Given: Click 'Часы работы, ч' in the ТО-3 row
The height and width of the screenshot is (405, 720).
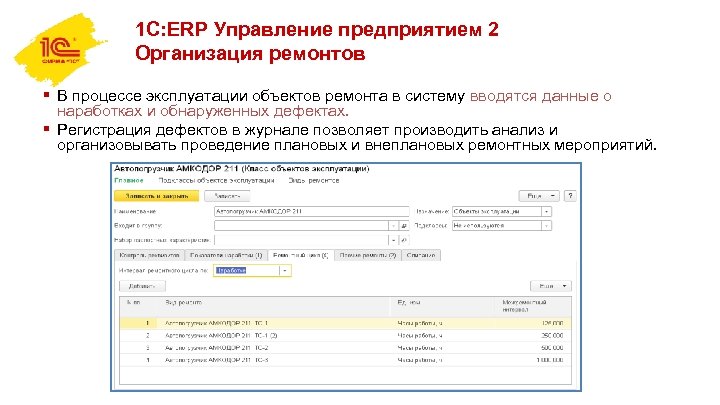Looking at the screenshot, I should click(420, 360).
